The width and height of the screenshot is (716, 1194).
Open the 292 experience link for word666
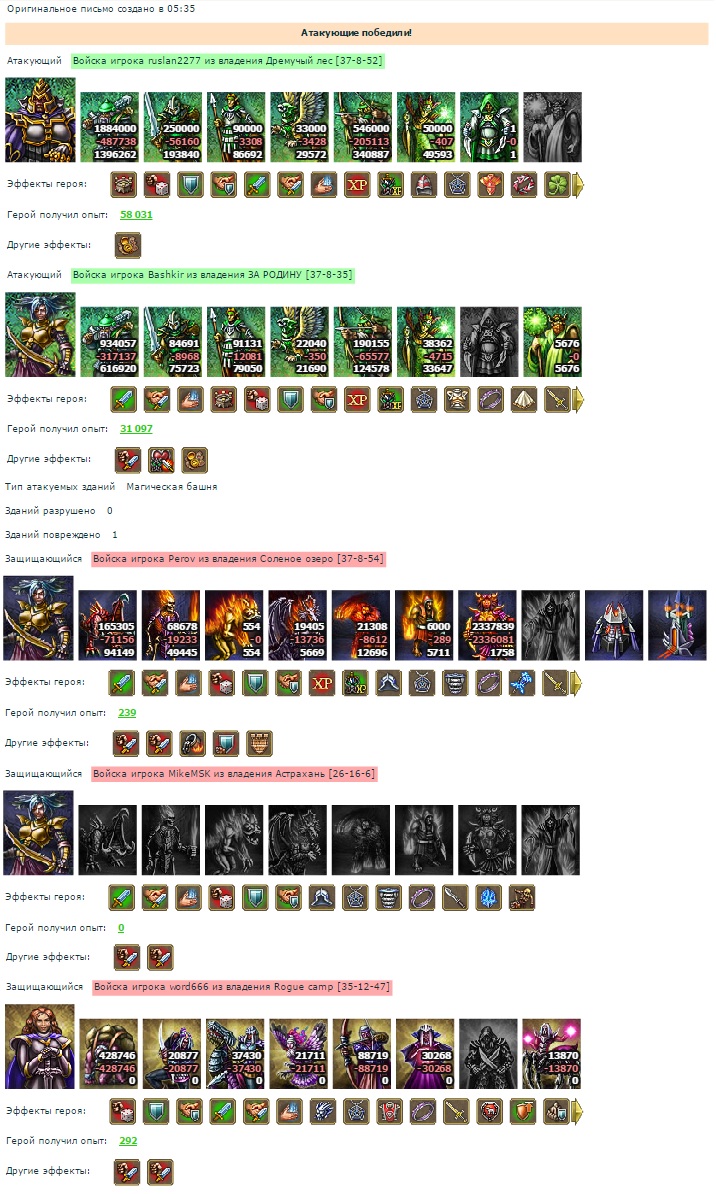click(128, 1141)
